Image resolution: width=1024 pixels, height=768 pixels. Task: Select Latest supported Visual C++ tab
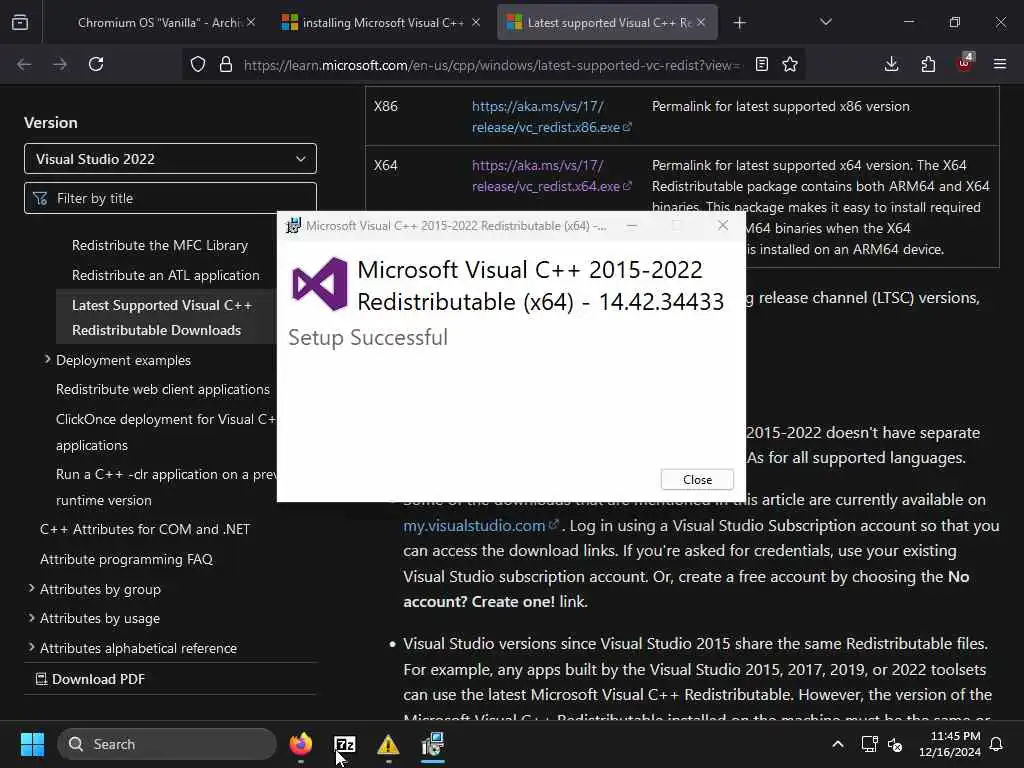[x=608, y=23]
